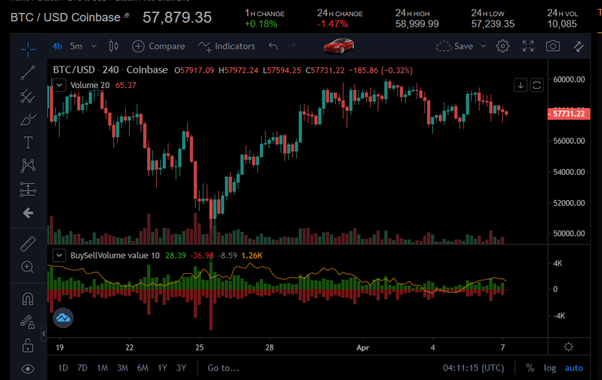Select the forecasting position tool
This screenshot has width=602, height=380.
(x=28, y=189)
